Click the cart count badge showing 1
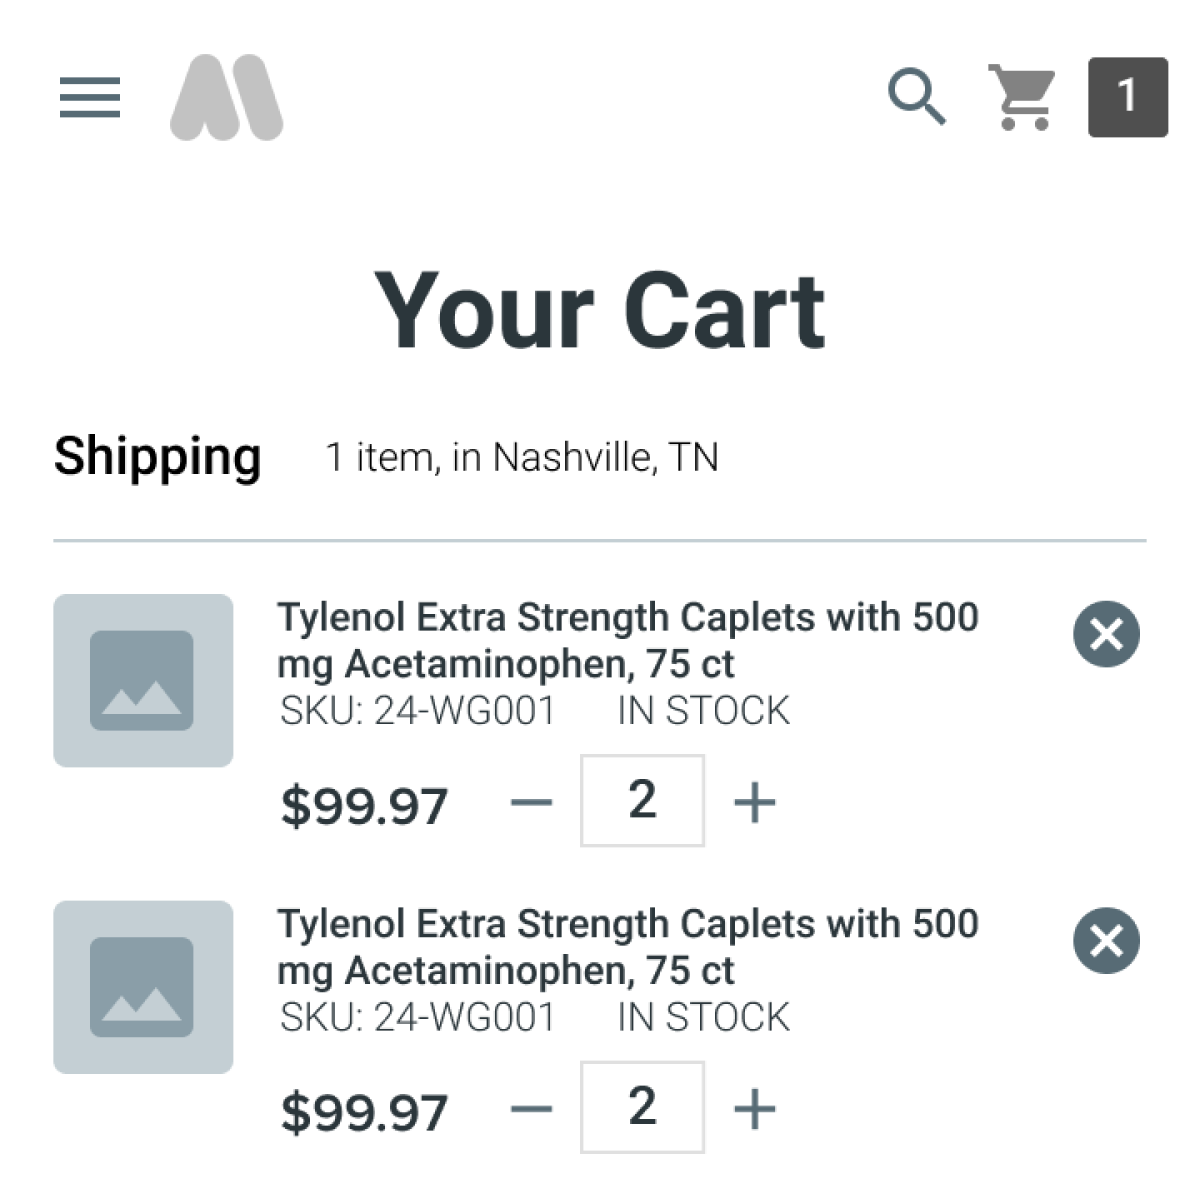The height and width of the screenshot is (1203, 1200). point(1127,97)
